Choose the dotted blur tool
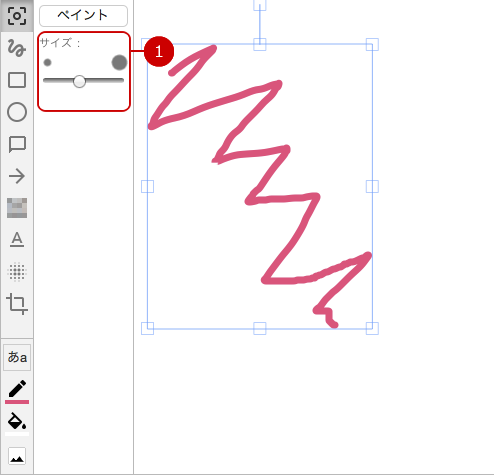Viewport: 494px width, 476px height. point(17,271)
